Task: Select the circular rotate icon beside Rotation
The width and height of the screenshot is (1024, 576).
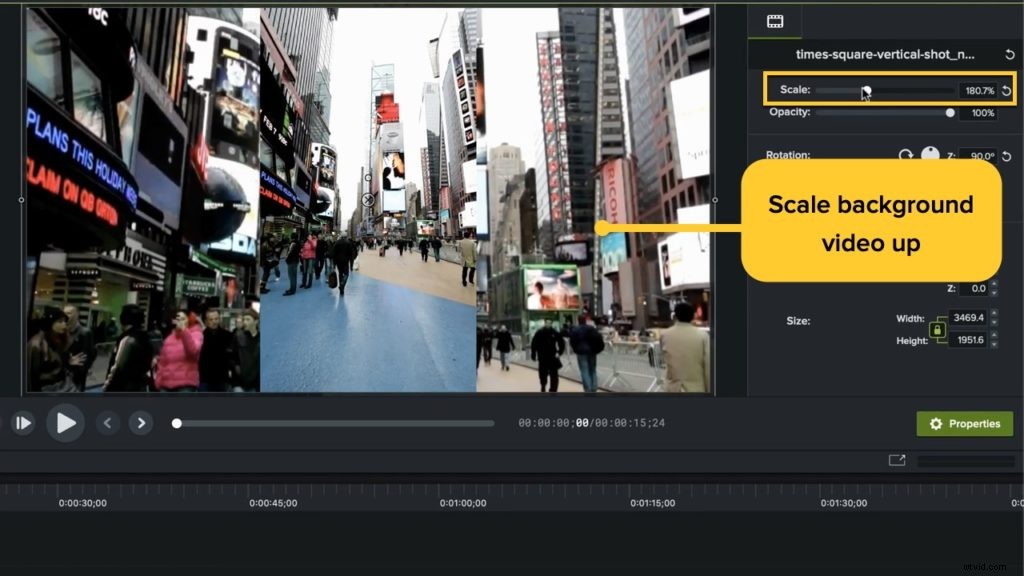Action: [x=907, y=153]
